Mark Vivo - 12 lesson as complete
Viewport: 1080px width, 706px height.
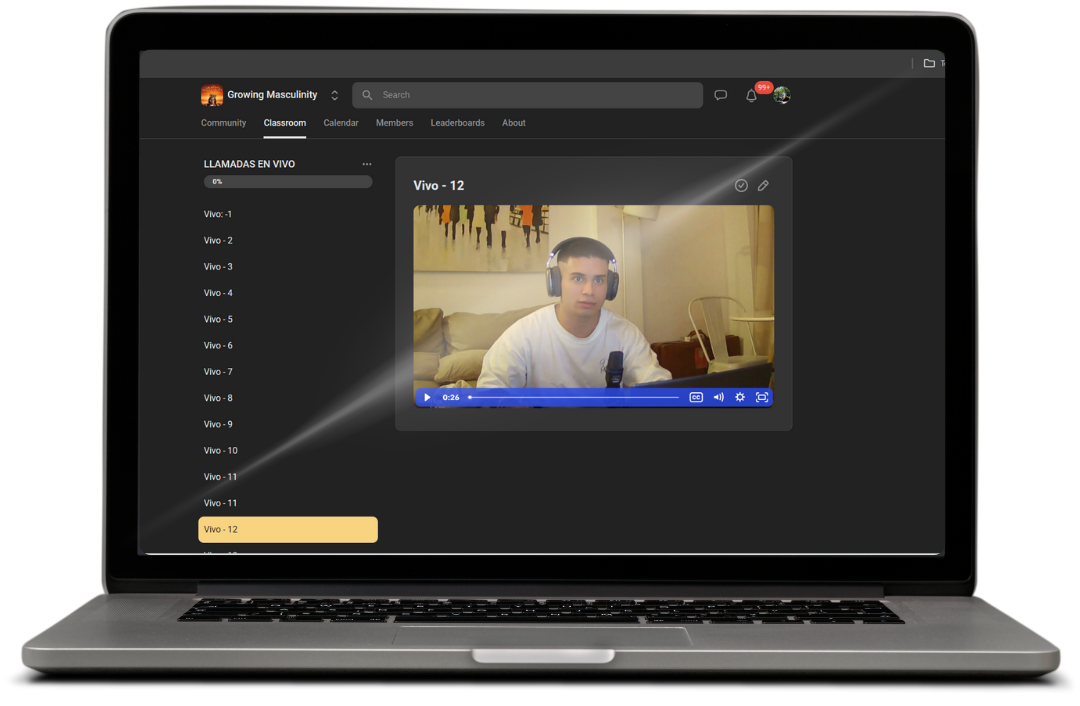click(x=741, y=186)
